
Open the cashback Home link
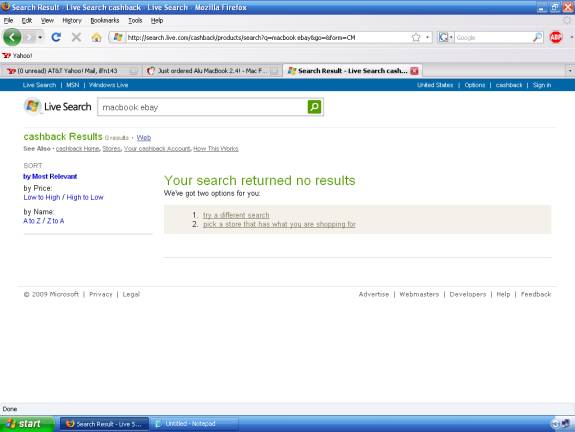[77, 149]
